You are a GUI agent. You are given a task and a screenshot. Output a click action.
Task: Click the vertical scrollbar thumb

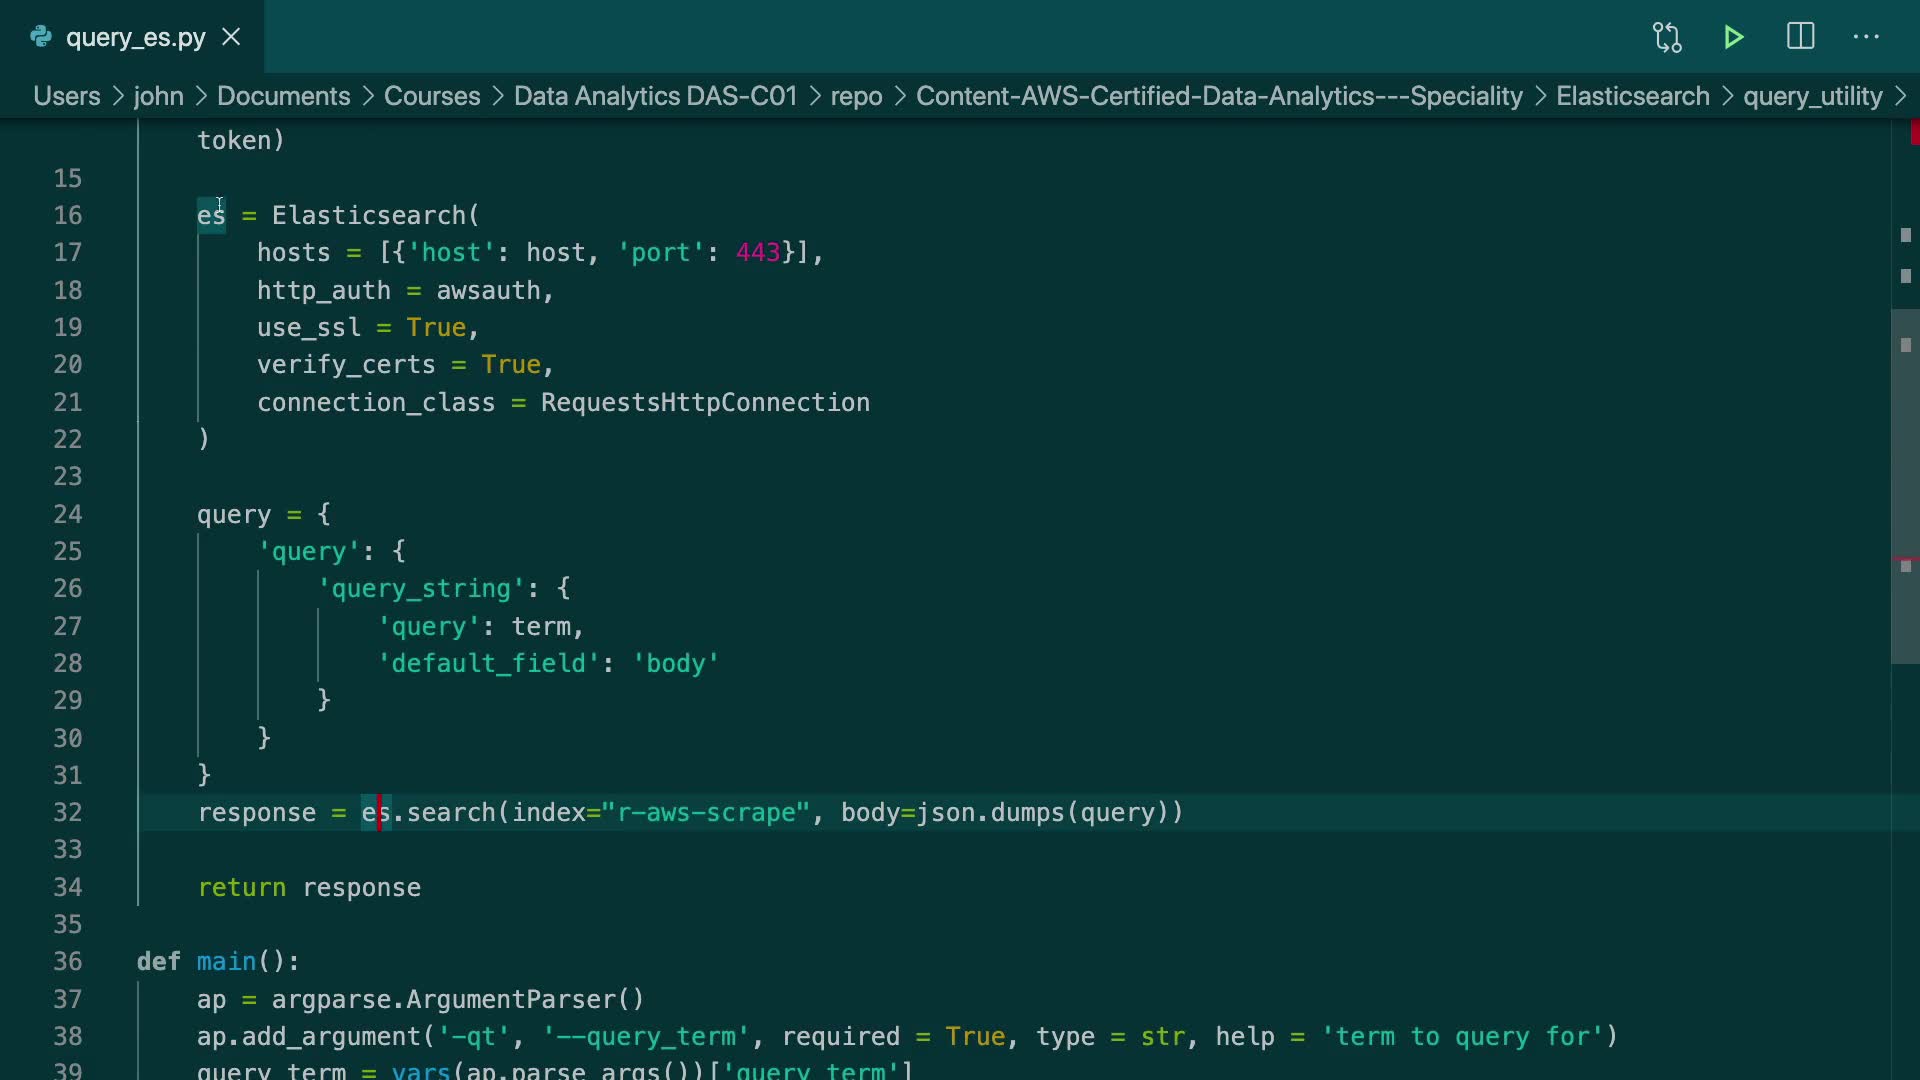point(1904,486)
